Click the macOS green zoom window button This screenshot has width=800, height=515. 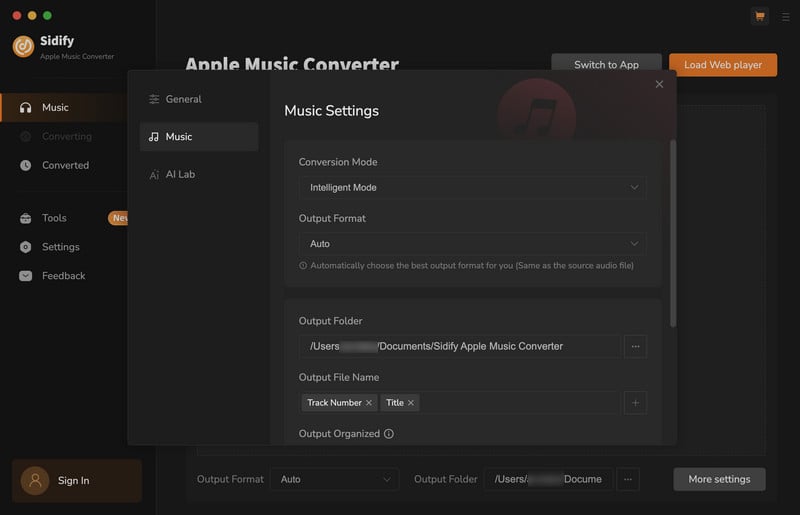47,15
